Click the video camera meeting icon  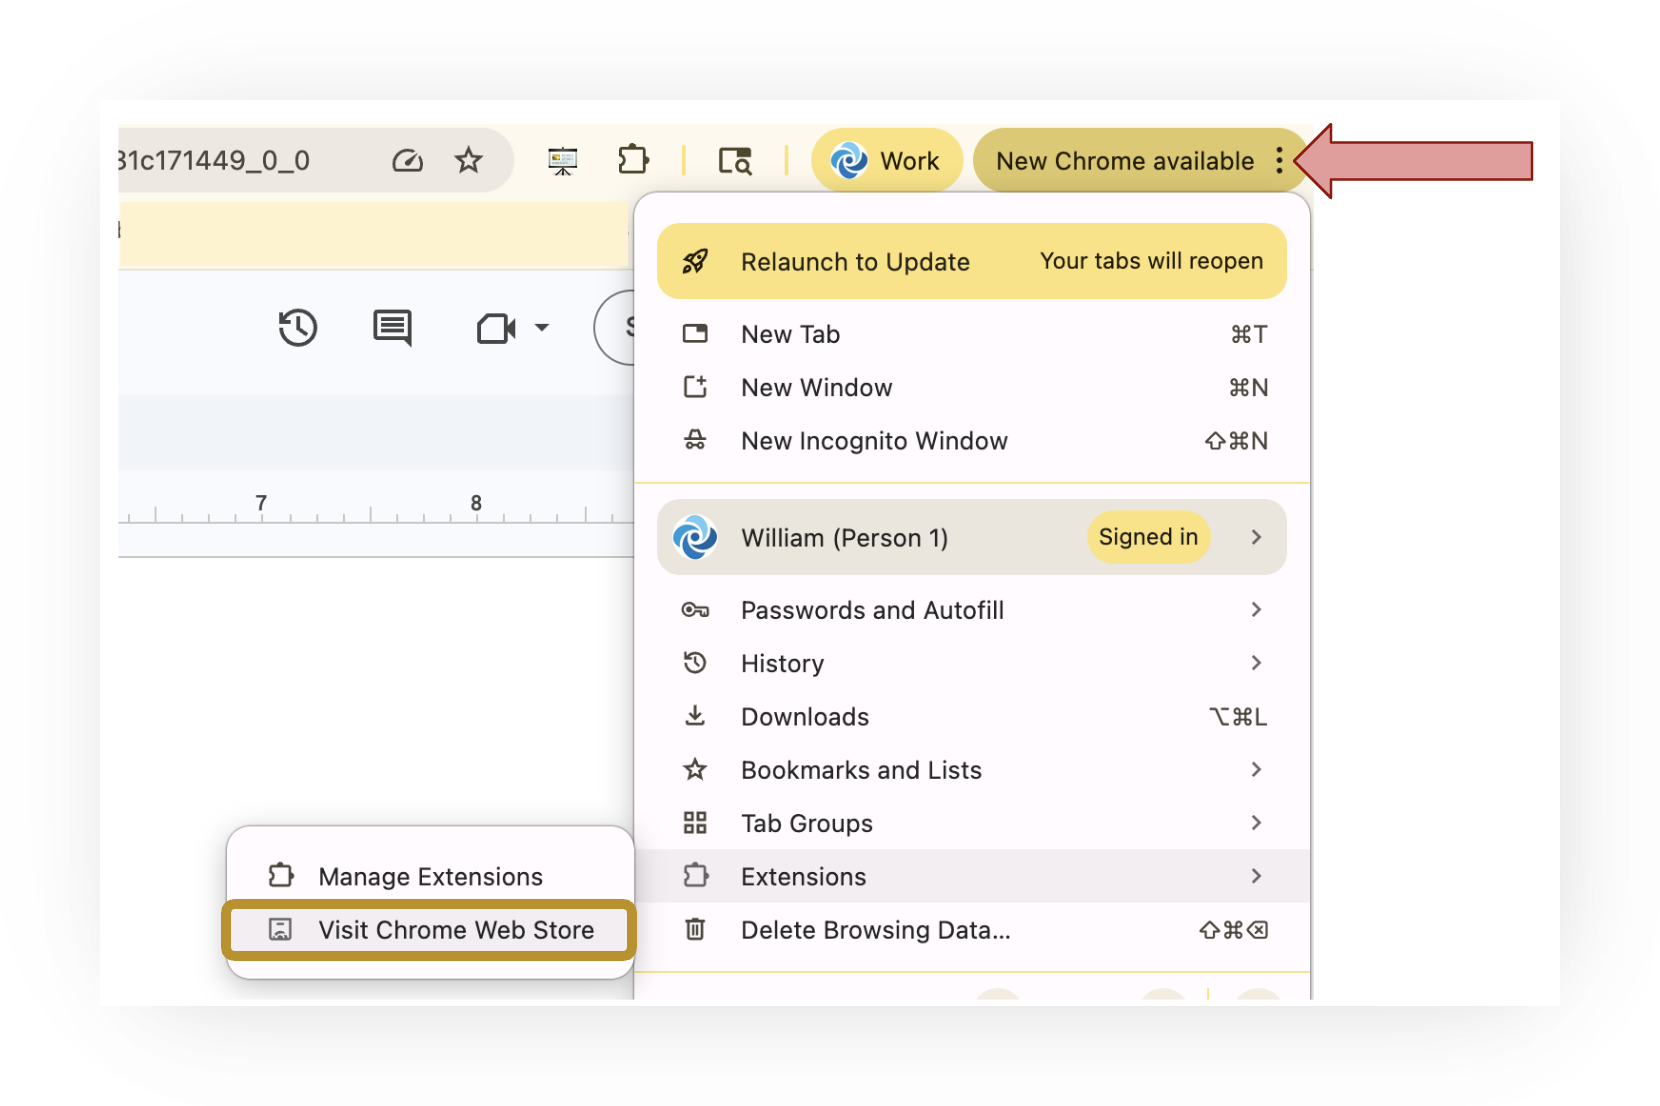496,328
